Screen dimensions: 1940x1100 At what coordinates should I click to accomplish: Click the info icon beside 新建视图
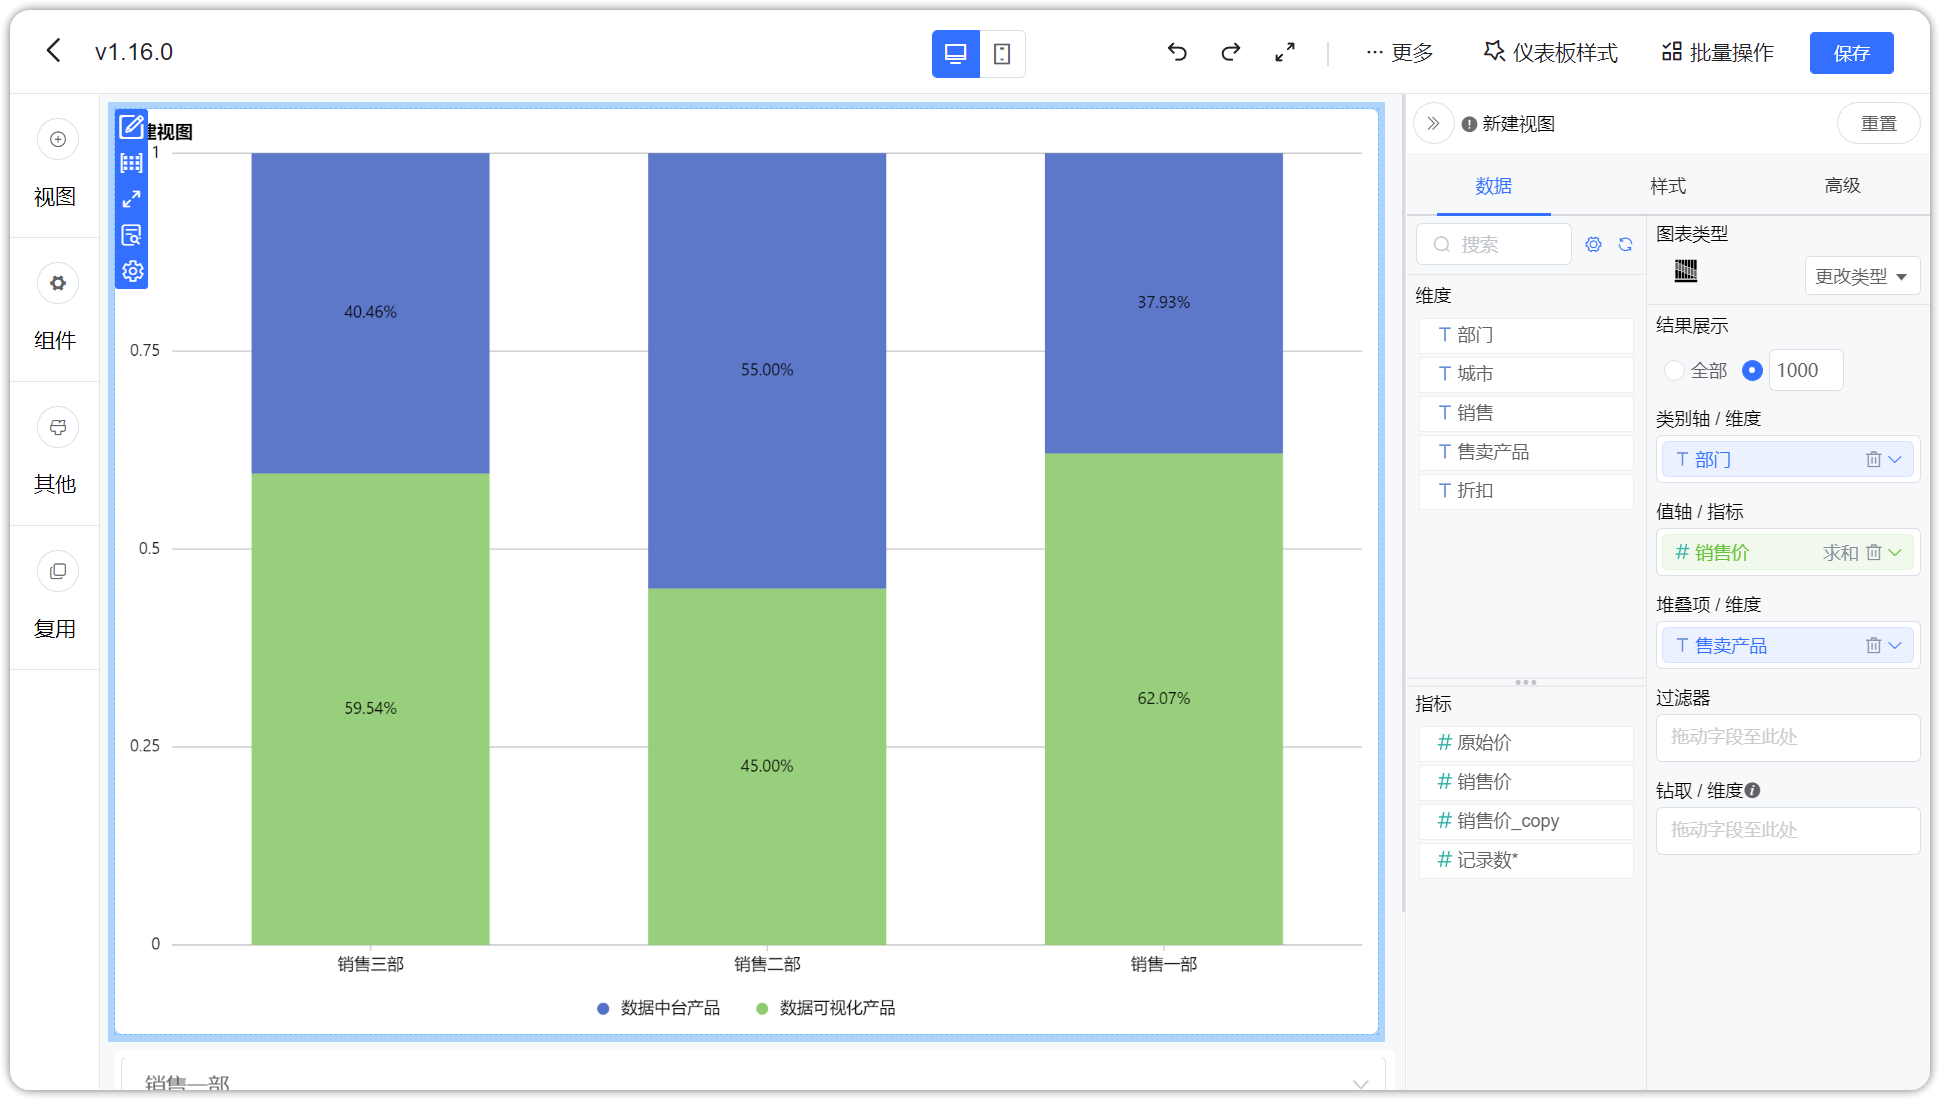(1469, 124)
